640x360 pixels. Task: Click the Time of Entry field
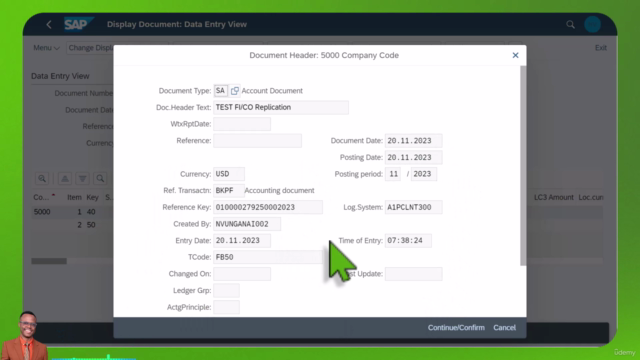click(x=408, y=241)
